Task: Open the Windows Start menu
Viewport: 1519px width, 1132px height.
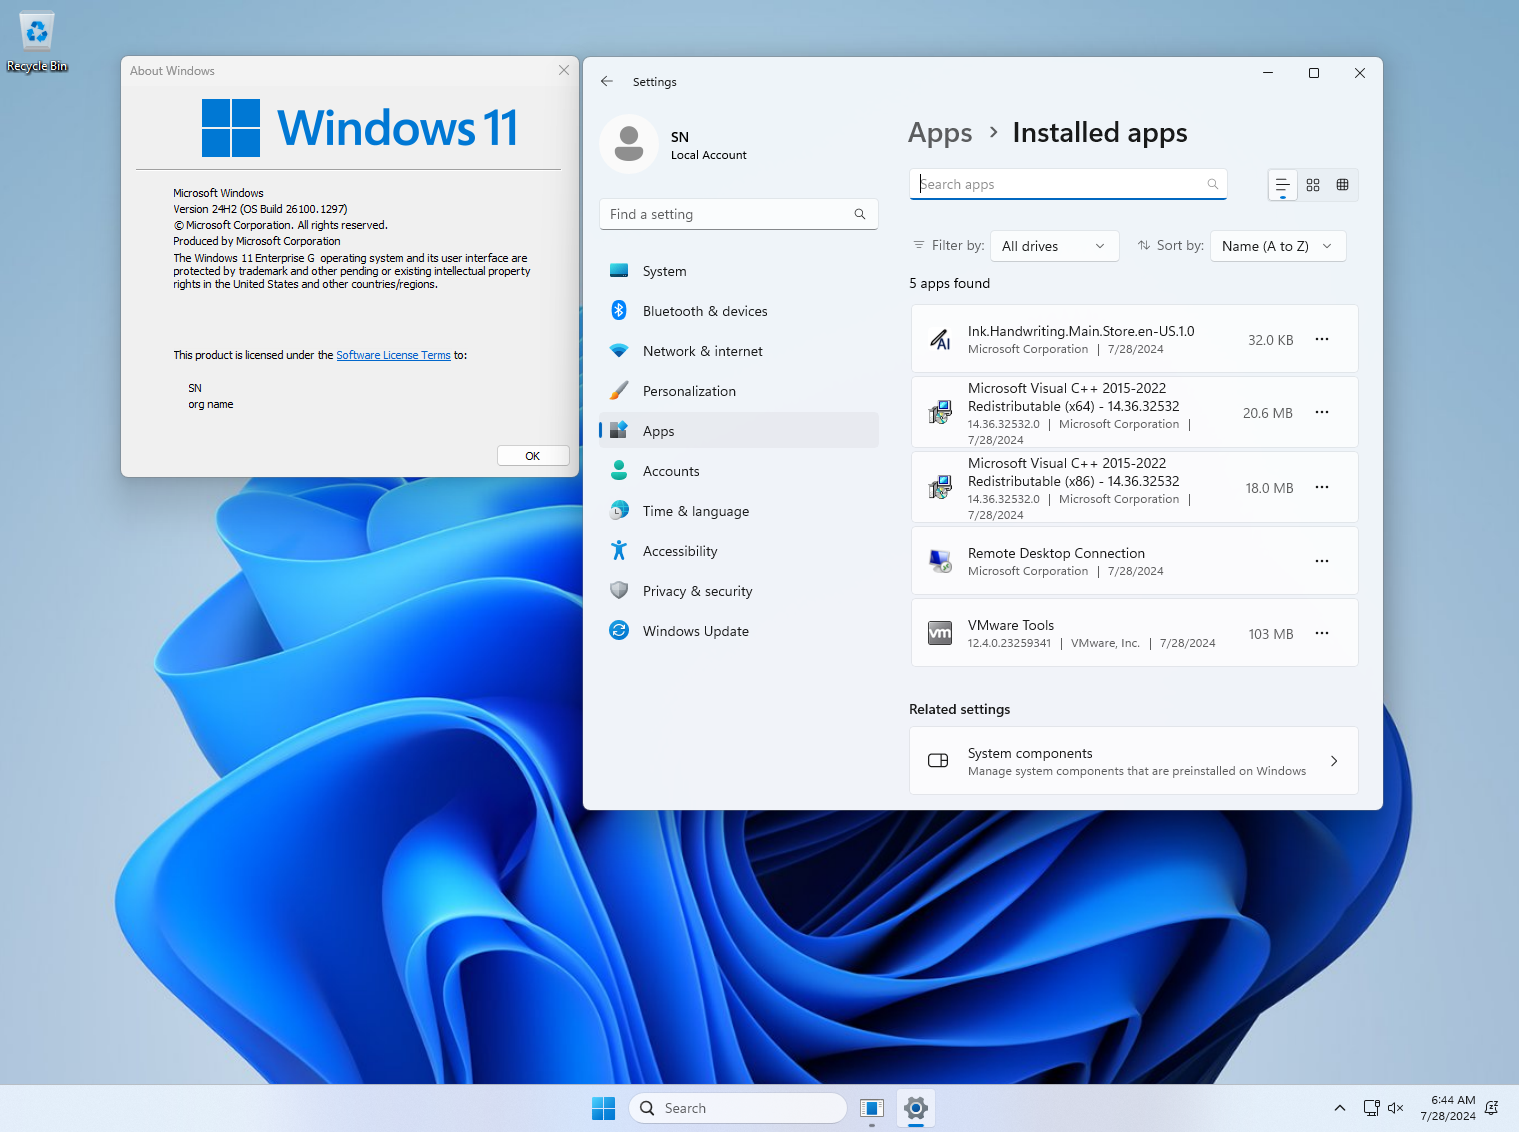Action: (604, 1108)
